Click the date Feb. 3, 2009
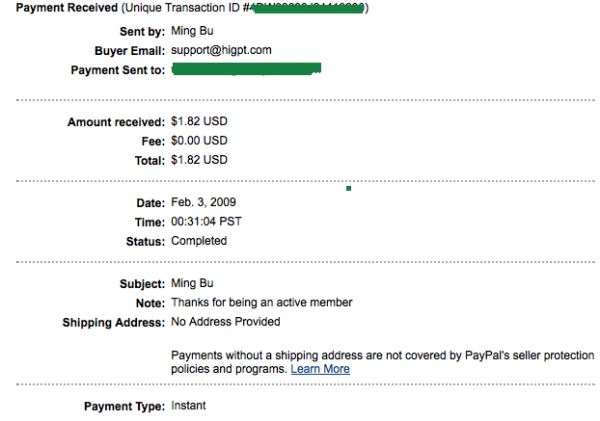 (x=203, y=202)
